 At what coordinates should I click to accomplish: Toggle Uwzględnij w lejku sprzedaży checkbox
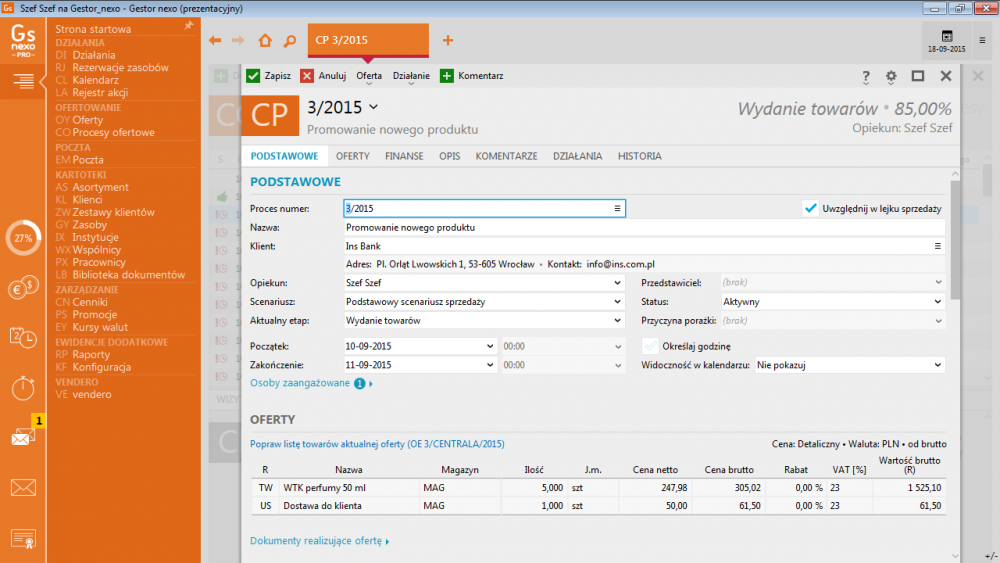(x=811, y=208)
